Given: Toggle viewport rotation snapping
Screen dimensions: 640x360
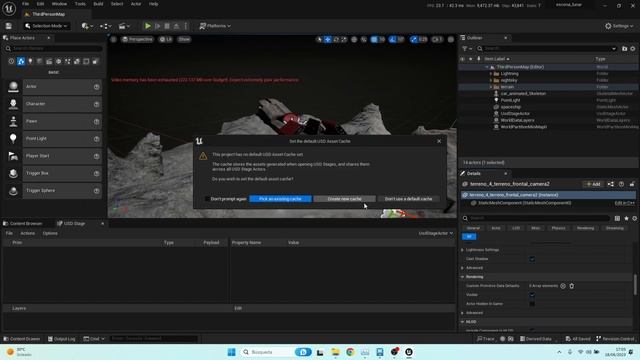Looking at the screenshot, I should 393,39.
